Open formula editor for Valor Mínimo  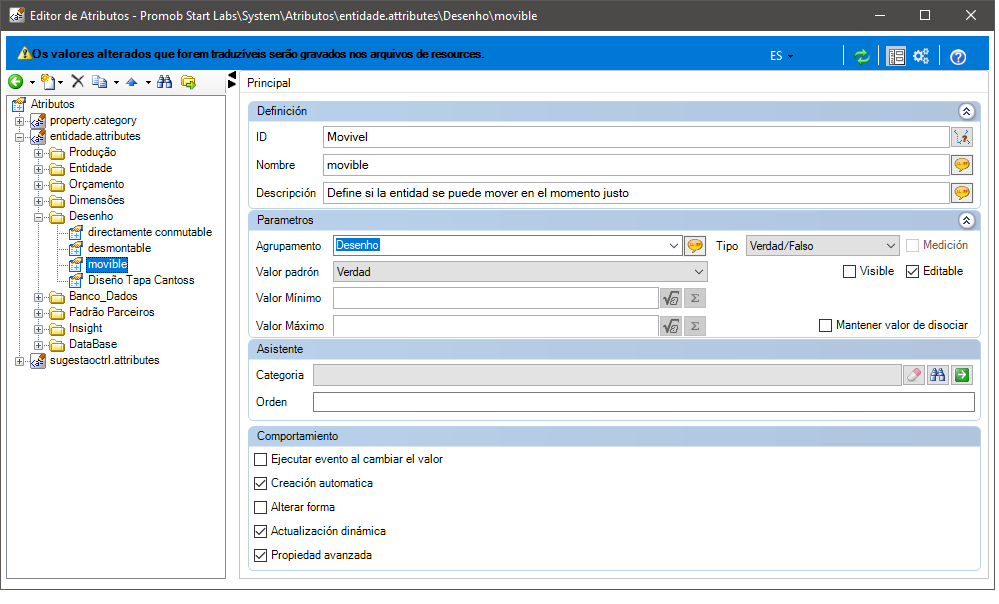(x=671, y=298)
